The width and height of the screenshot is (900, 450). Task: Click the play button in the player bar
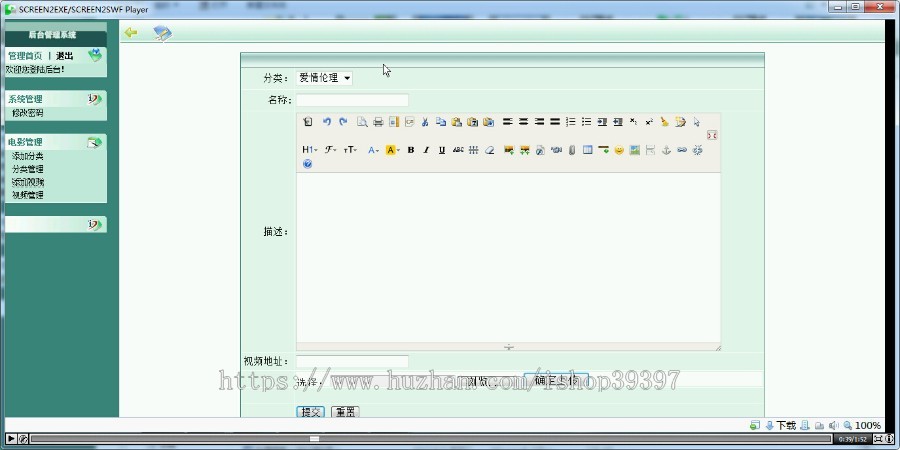(11, 439)
